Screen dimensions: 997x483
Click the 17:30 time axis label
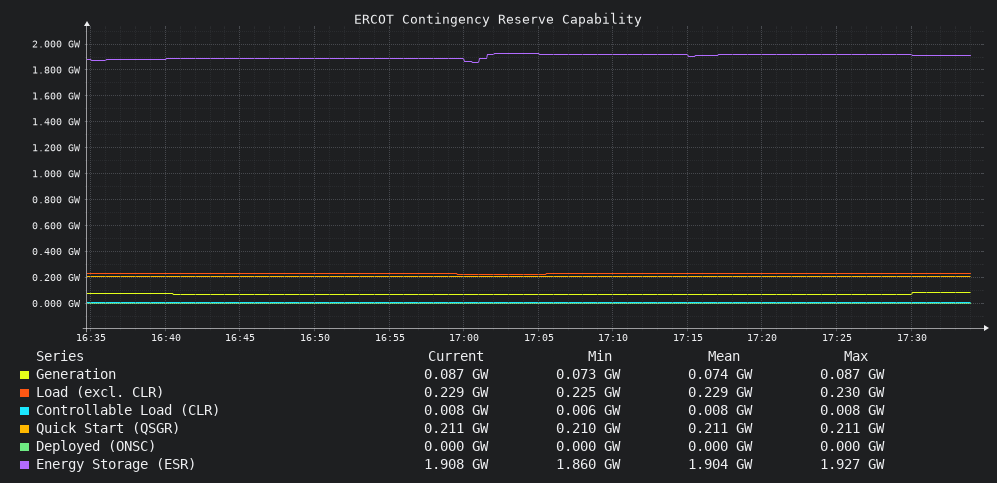point(911,337)
